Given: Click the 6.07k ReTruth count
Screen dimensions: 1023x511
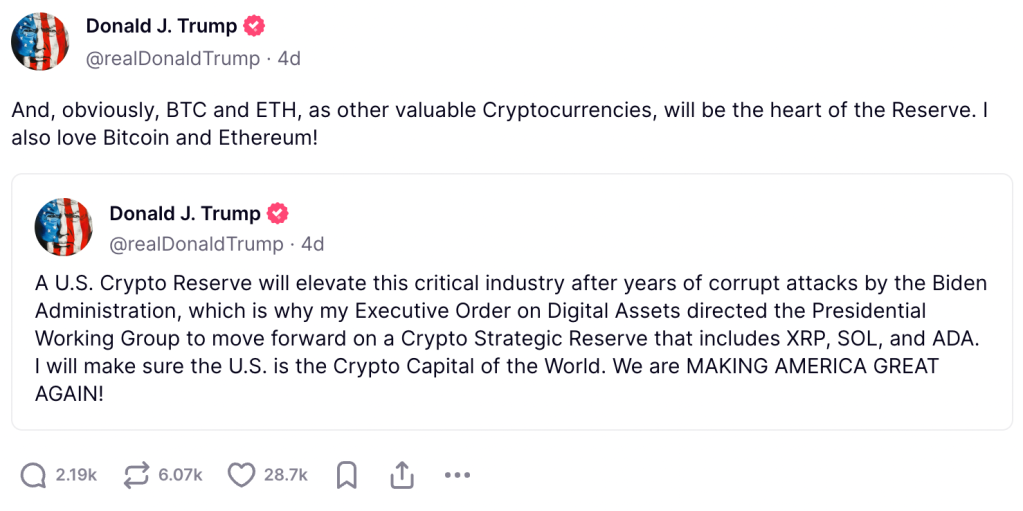Looking at the screenshot, I should 180,475.
